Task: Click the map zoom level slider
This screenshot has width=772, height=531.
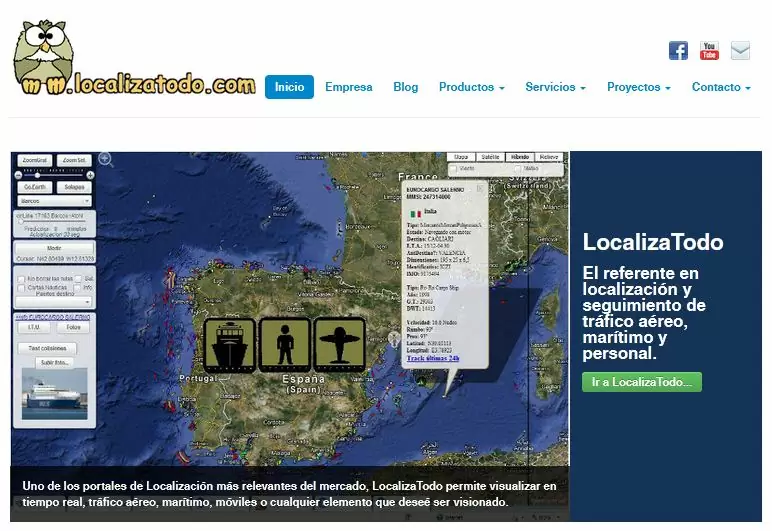Action: point(54,175)
